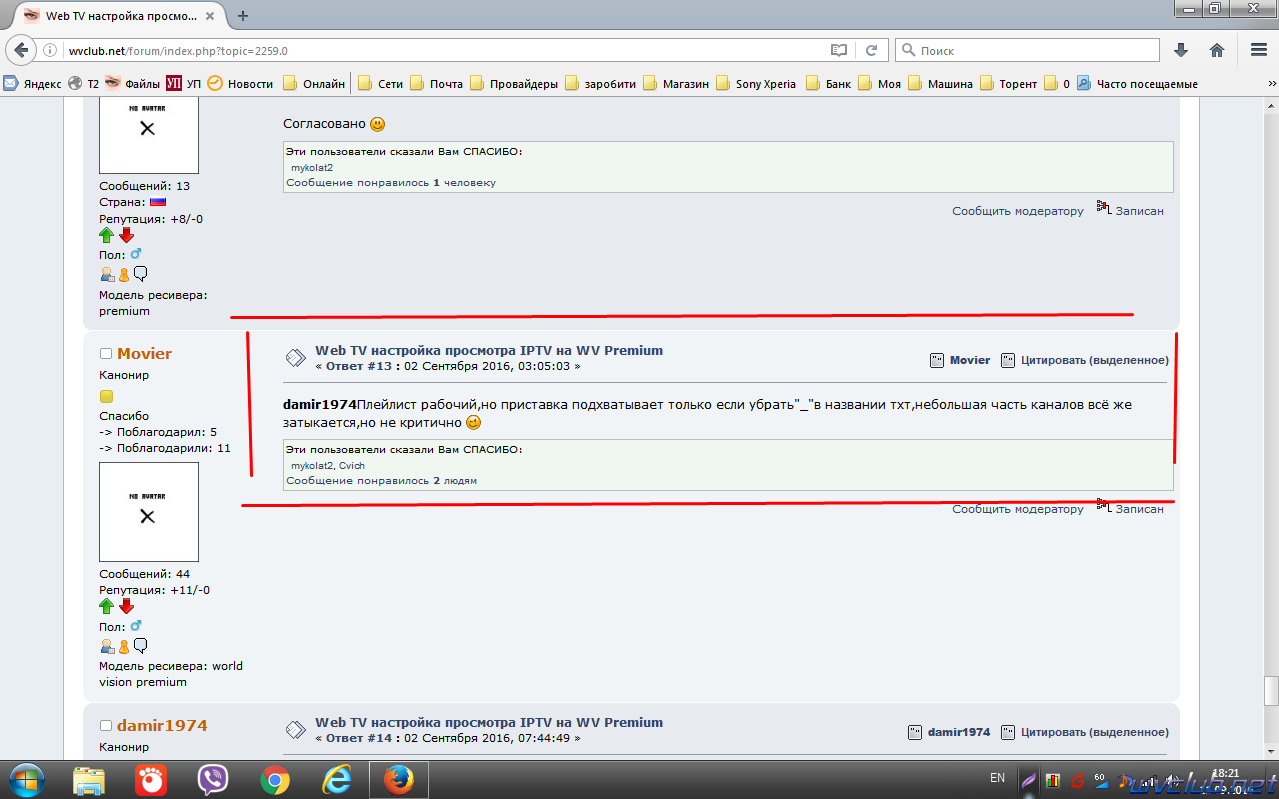Expand the Sony Xperia bookmarks folder

[x=755, y=84]
